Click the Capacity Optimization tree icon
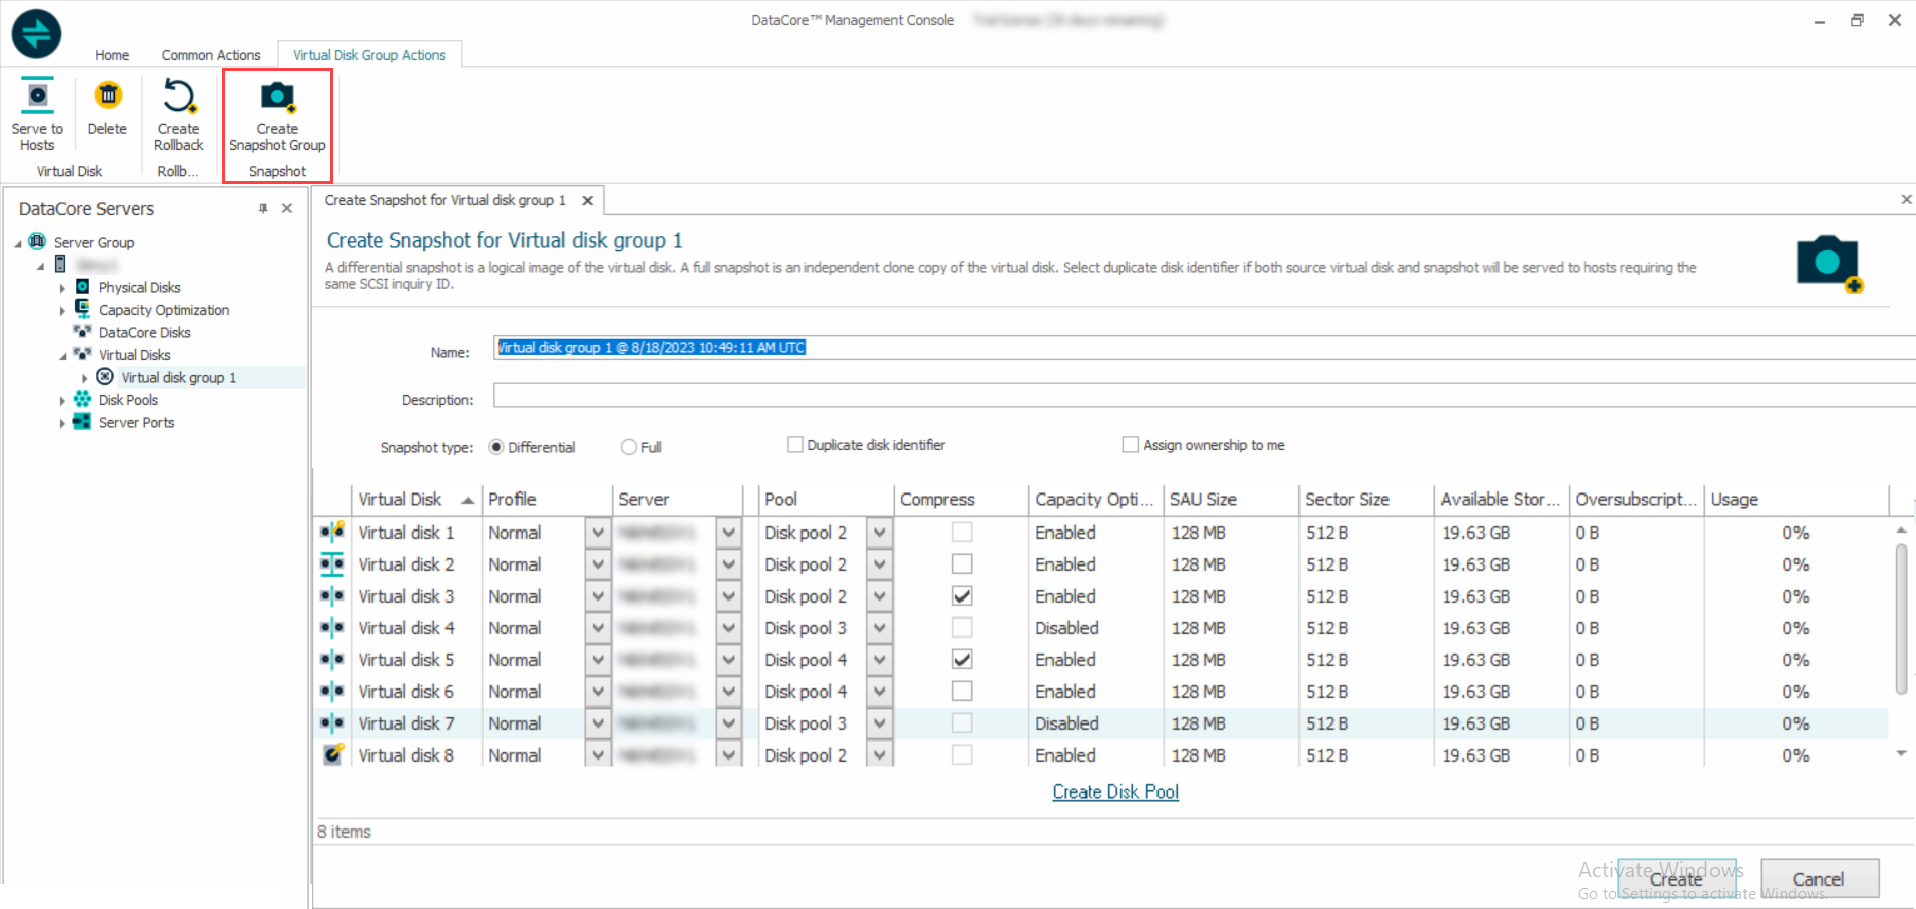 tap(83, 309)
